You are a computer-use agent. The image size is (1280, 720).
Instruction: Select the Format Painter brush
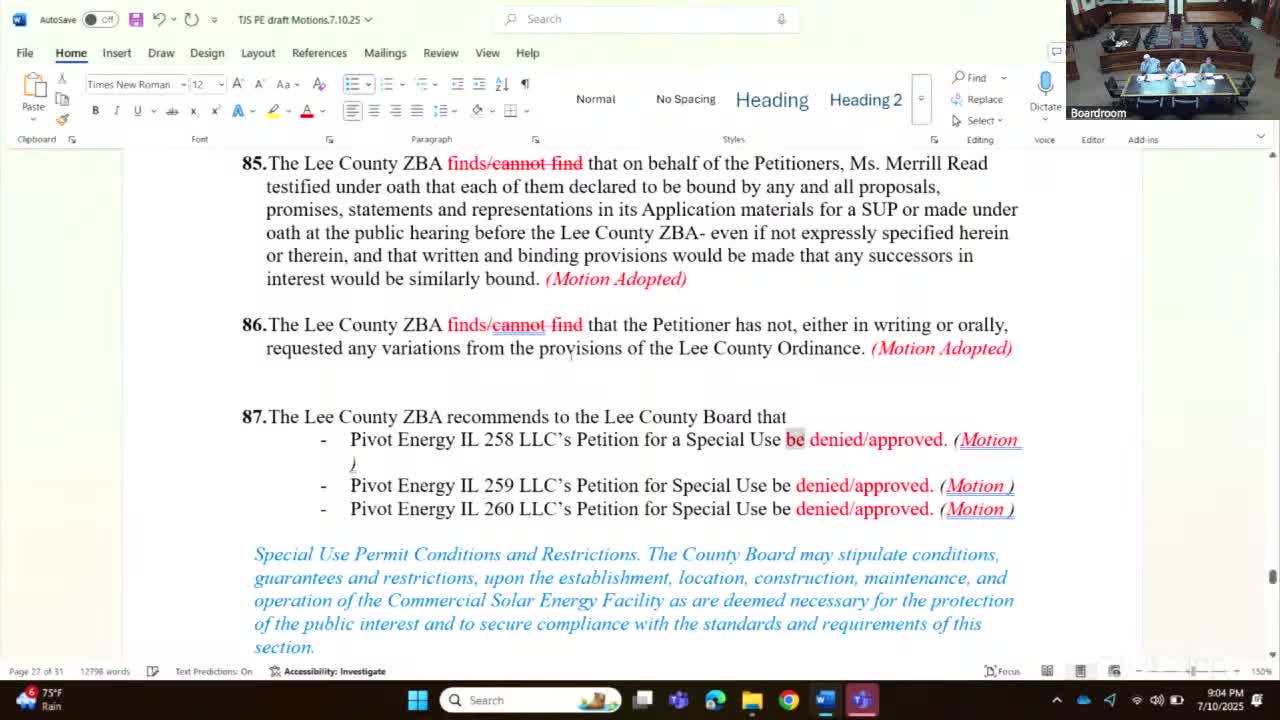pyautogui.click(x=62, y=119)
